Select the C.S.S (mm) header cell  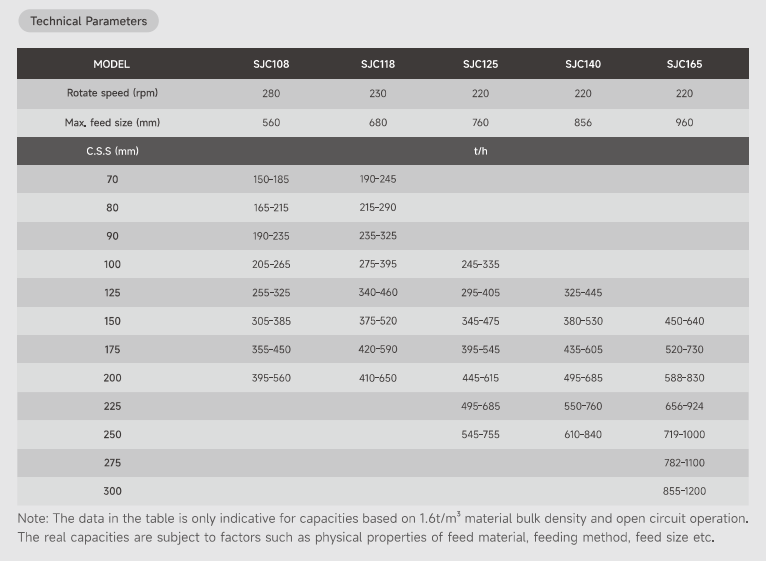coord(112,151)
